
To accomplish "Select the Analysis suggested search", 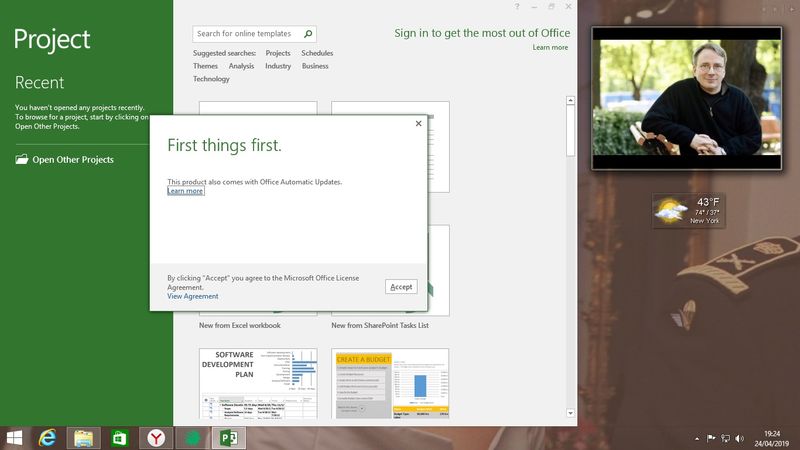I will tap(241, 66).
